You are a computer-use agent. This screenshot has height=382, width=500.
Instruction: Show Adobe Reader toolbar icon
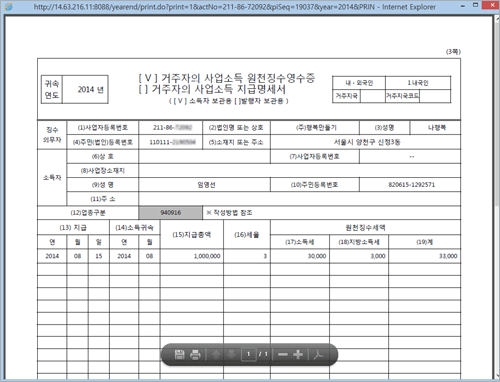[318, 355]
